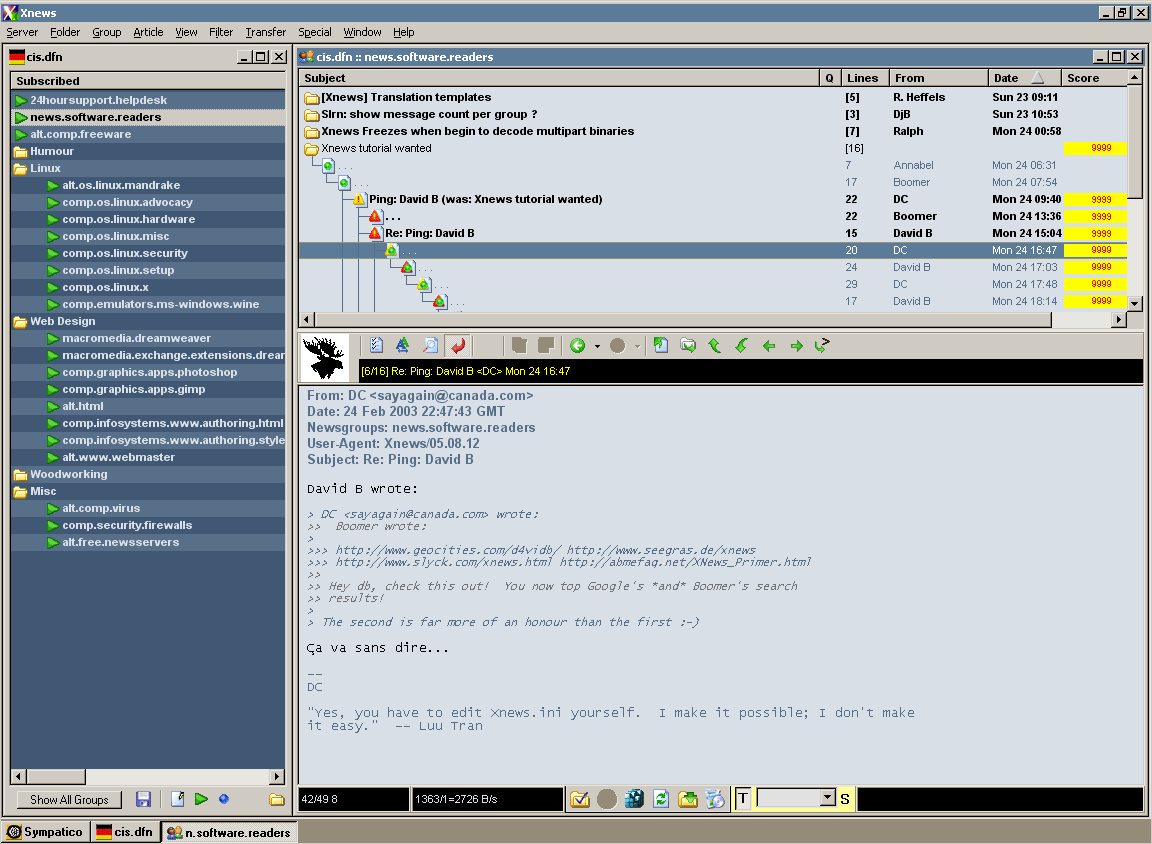This screenshot has width=1152, height=844.
Task: Sort articles by the Date column header
Action: coord(1006,78)
